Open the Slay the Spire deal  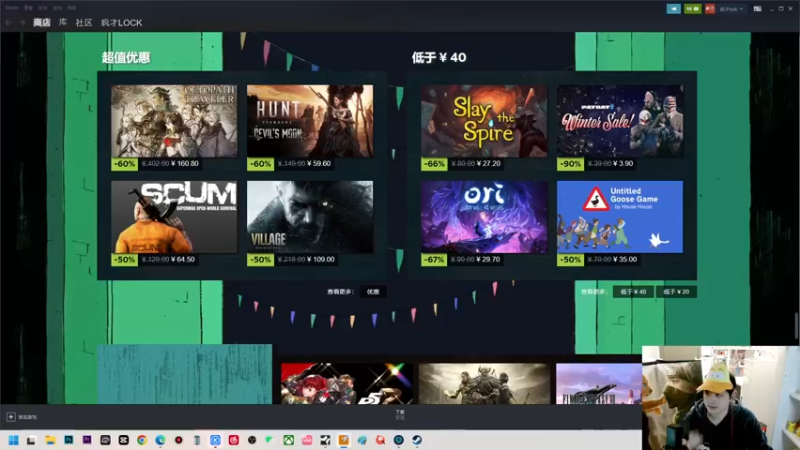click(484, 121)
